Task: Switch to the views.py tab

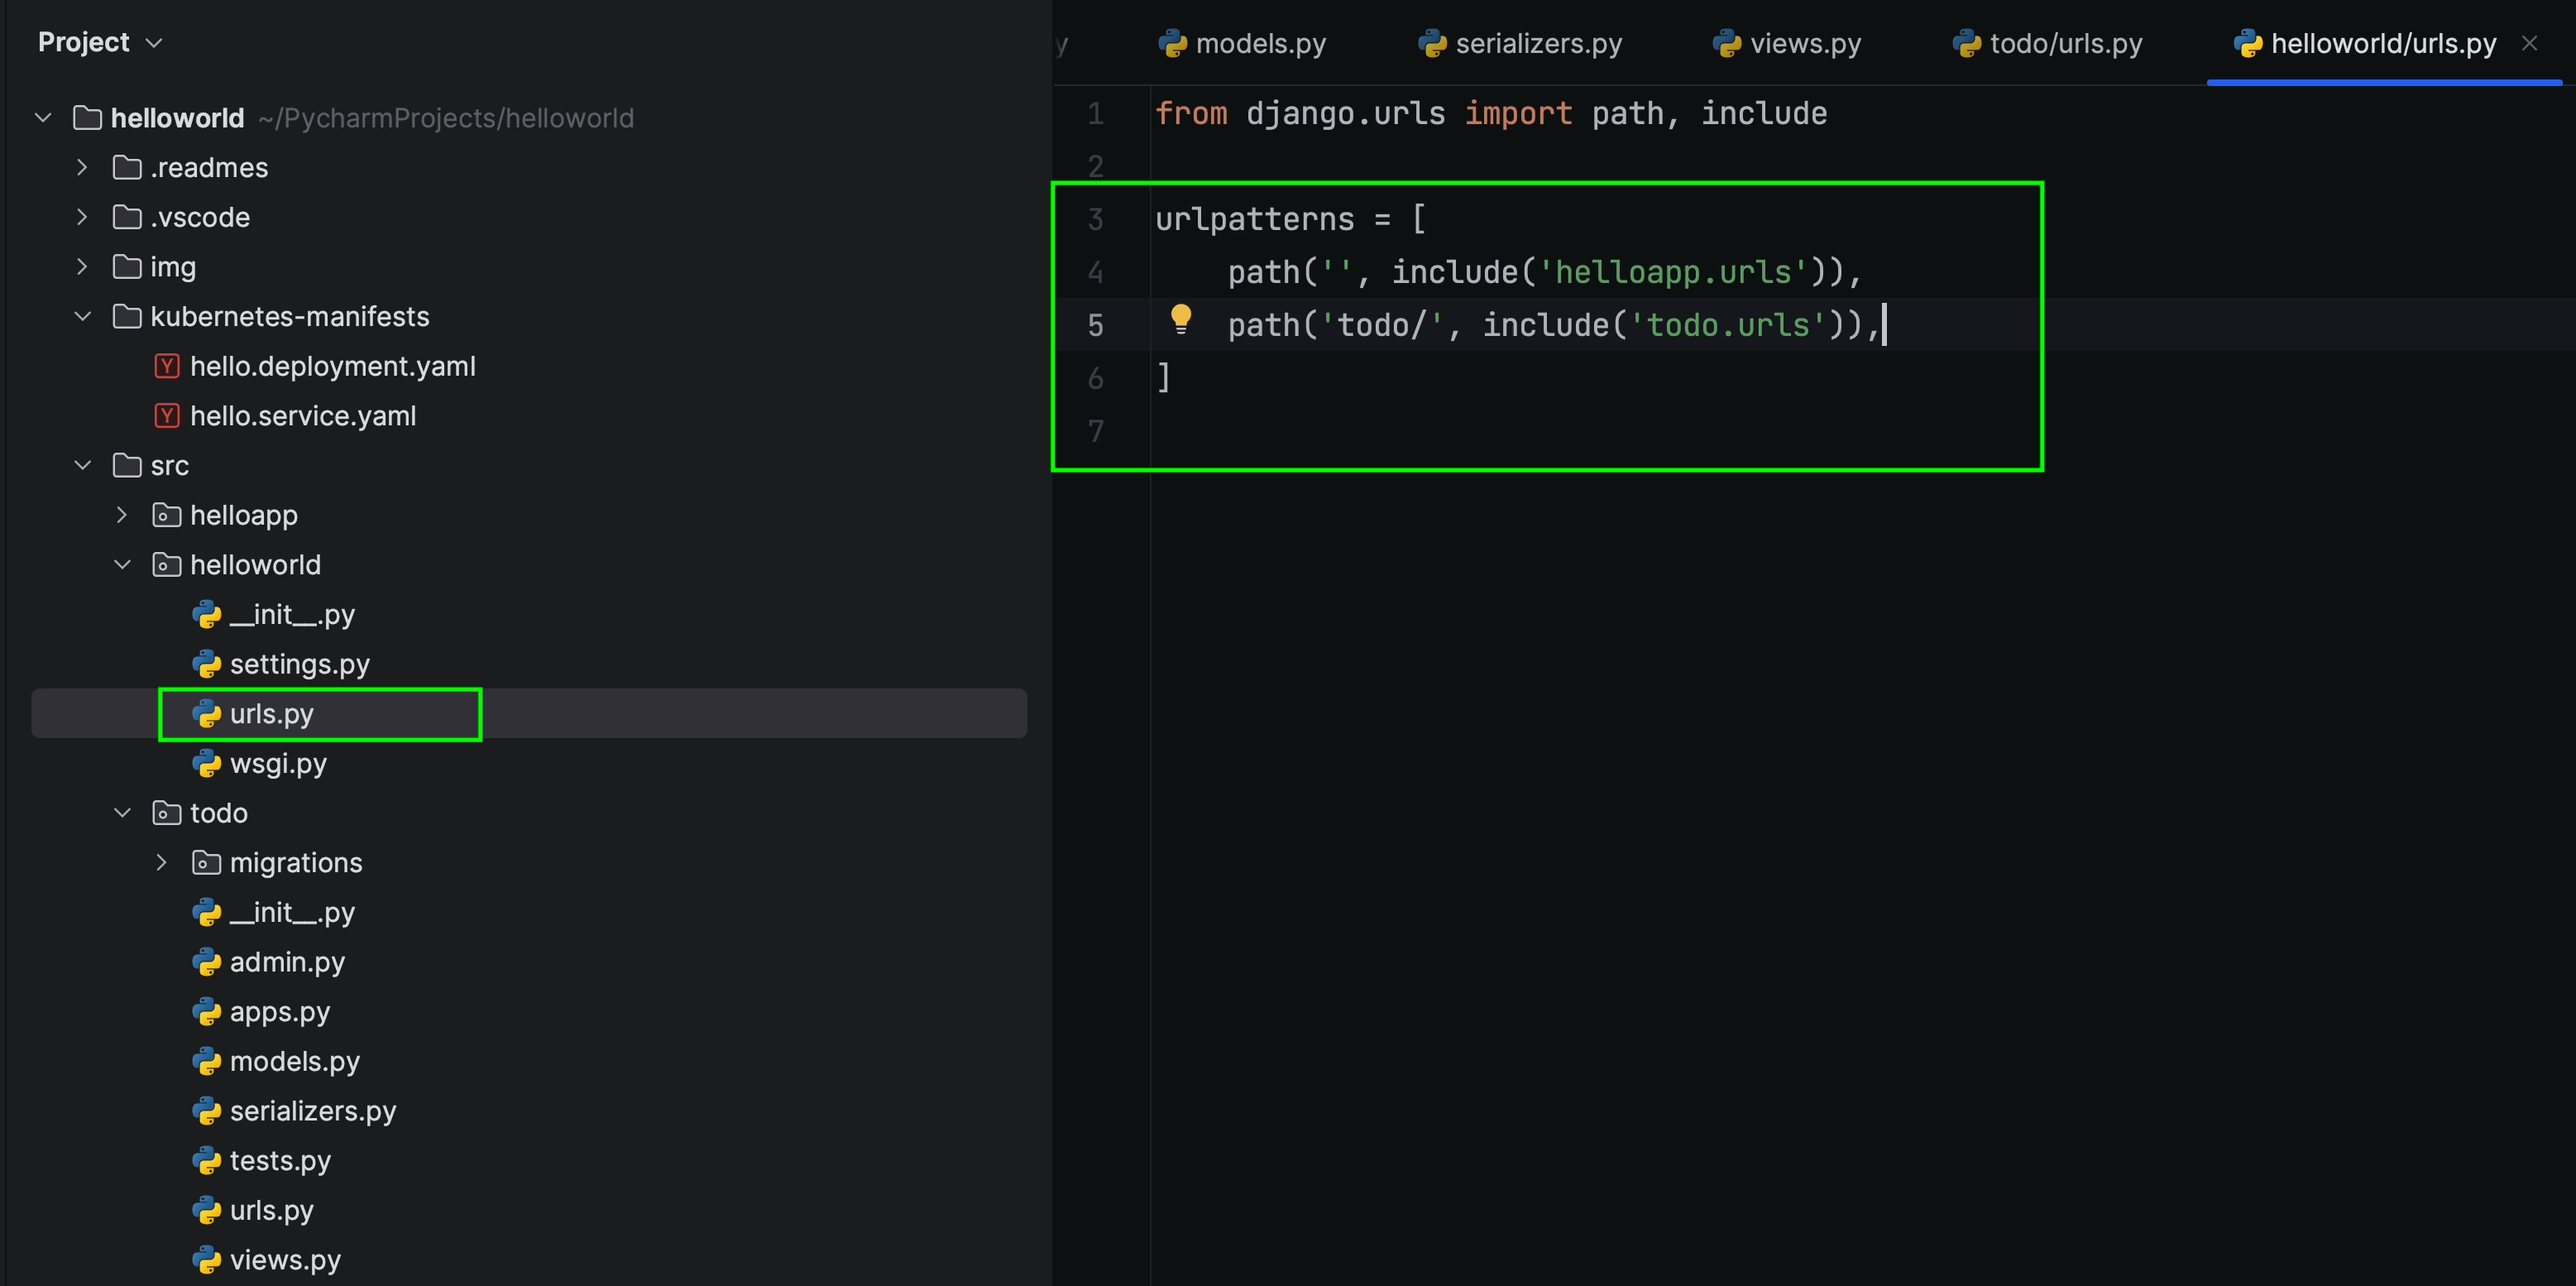Action: [x=1805, y=42]
